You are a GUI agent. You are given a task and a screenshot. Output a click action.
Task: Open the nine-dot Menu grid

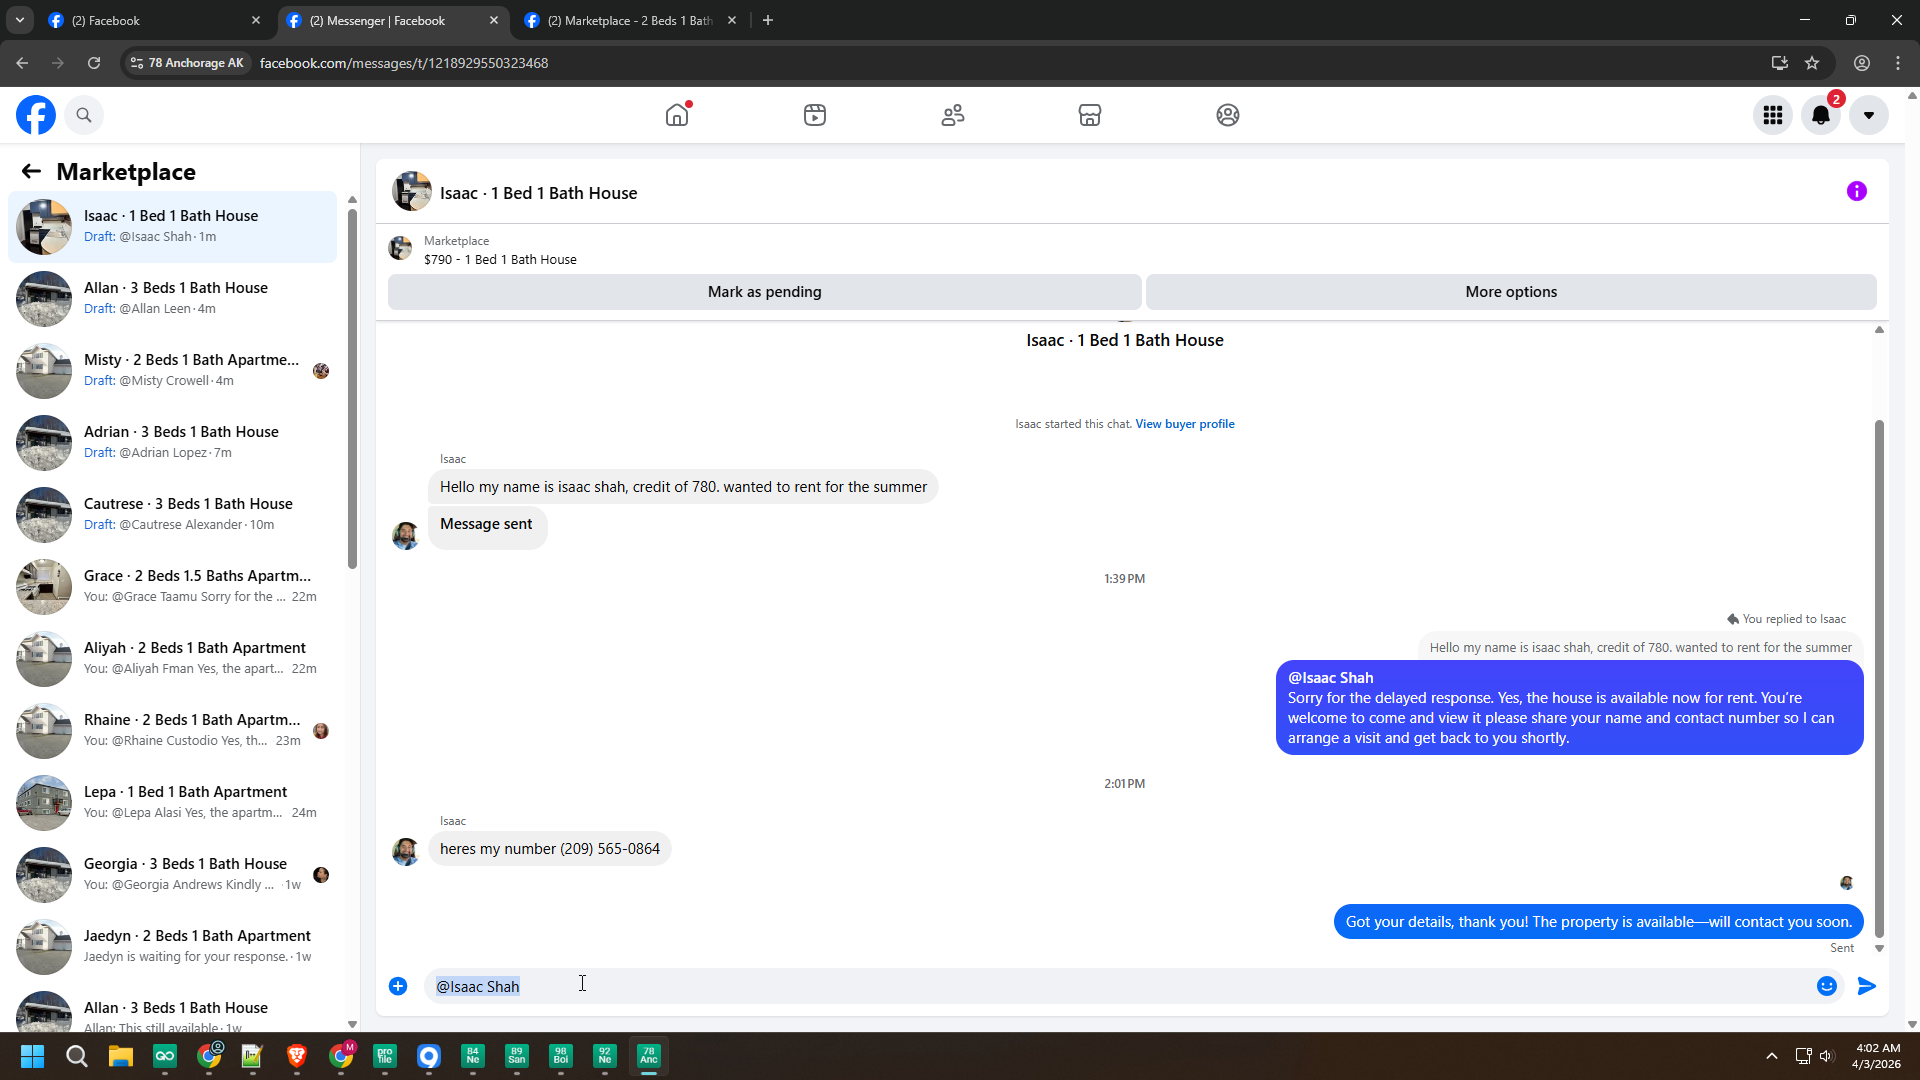coord(1773,115)
